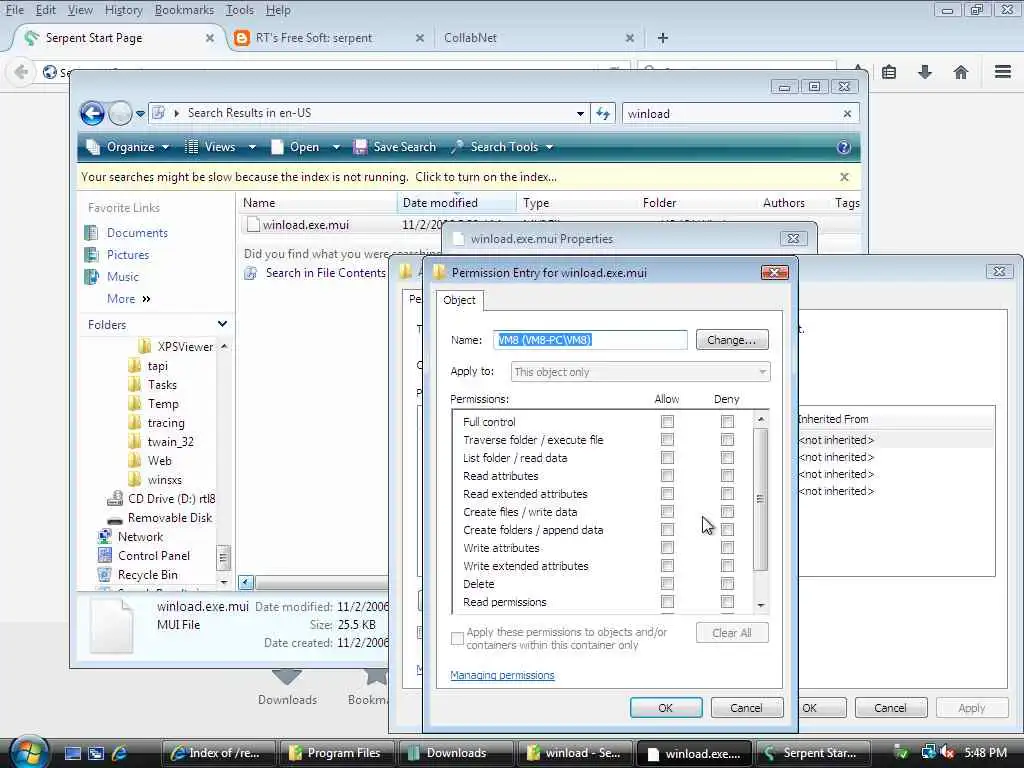
Task: Click the refresh icon beside the address bar
Action: pyautogui.click(x=603, y=114)
